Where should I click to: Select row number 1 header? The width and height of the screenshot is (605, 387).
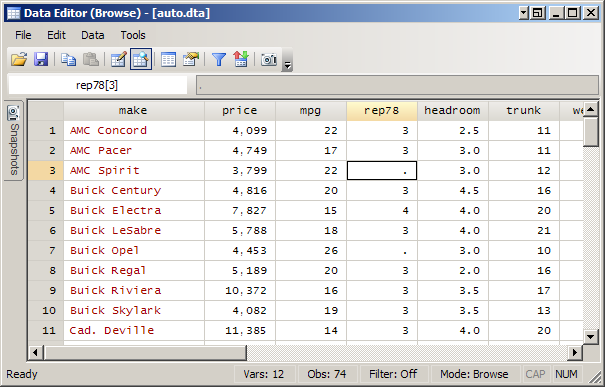tap(46, 131)
